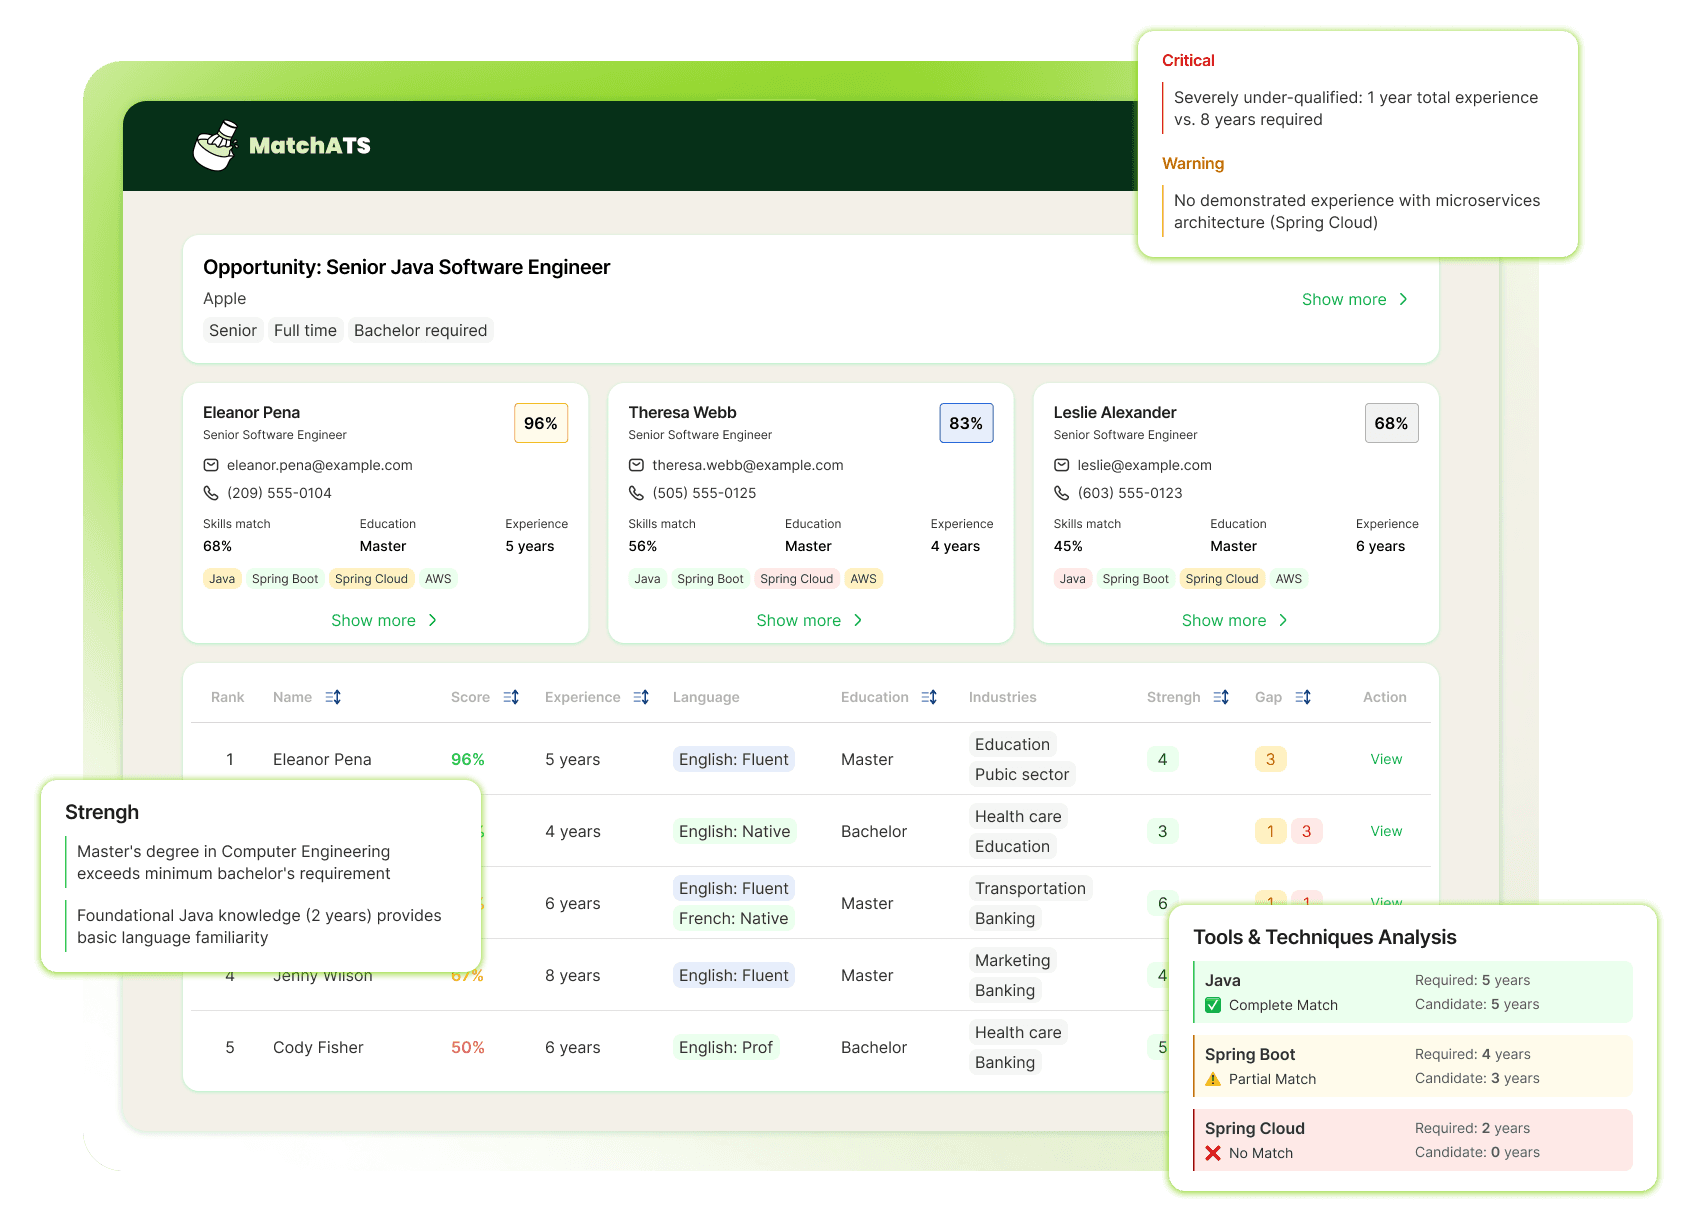Click the warning triangle on Spring Boot Partial Match

[1214, 1079]
